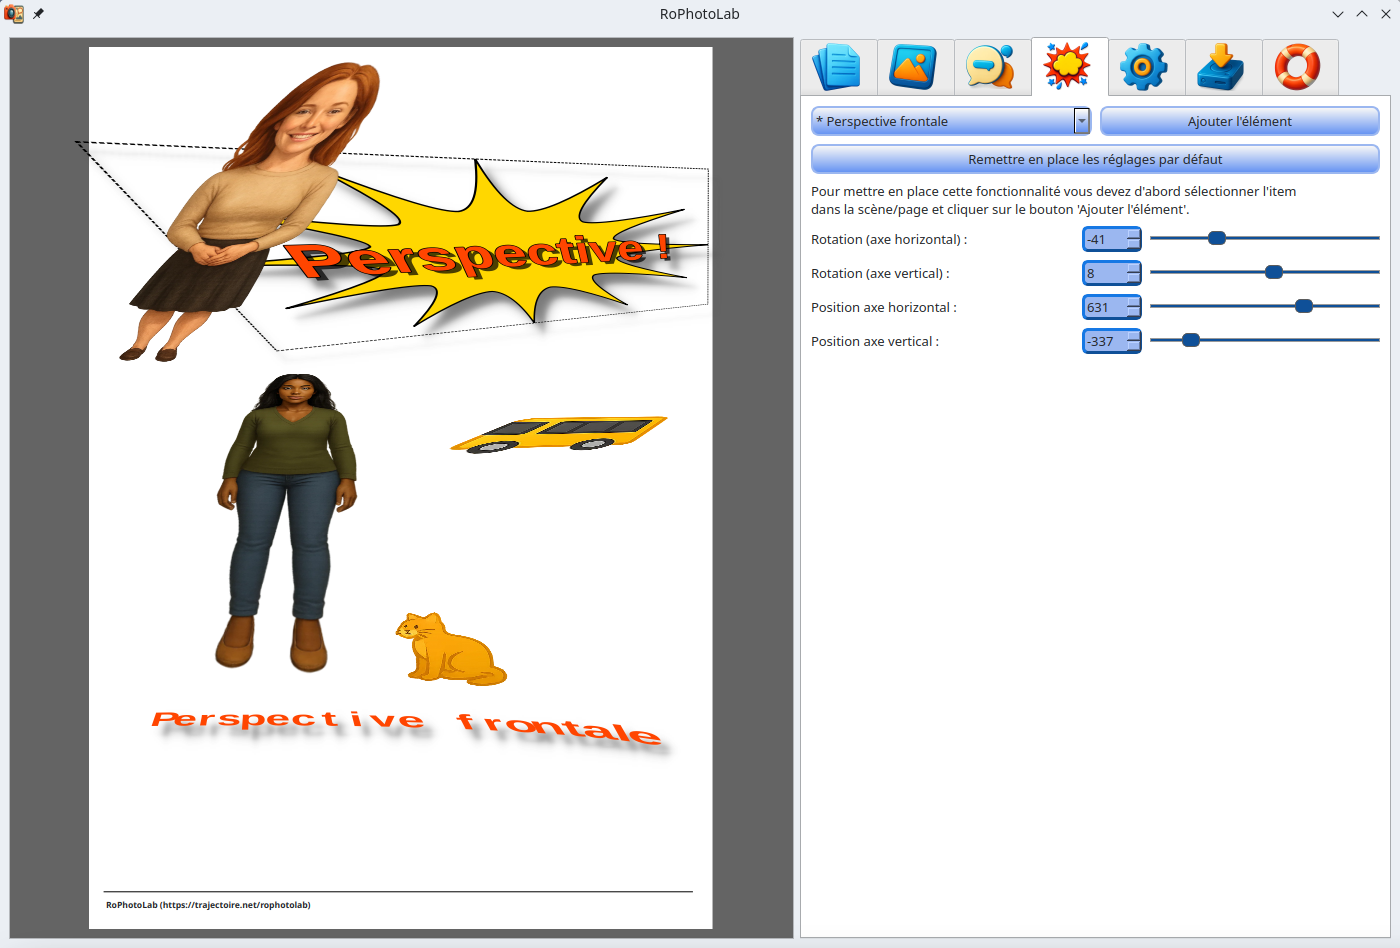
Task: Open the download save tab
Action: point(1222,67)
